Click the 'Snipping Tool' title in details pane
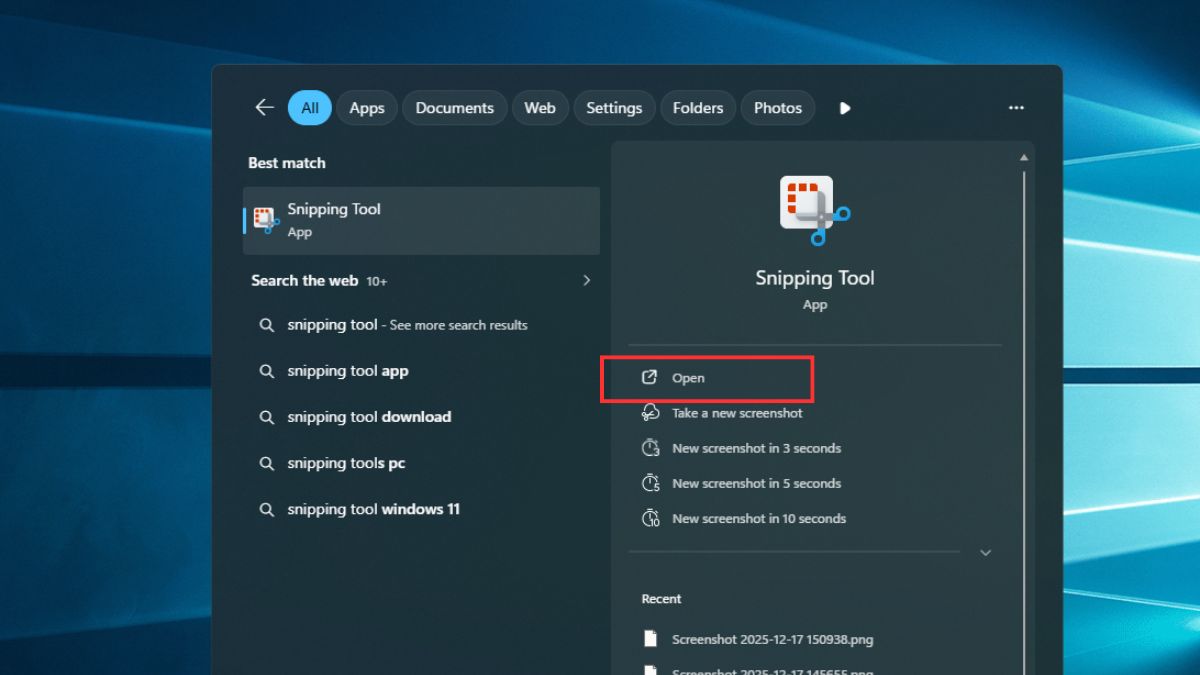This screenshot has height=675, width=1200. click(815, 278)
